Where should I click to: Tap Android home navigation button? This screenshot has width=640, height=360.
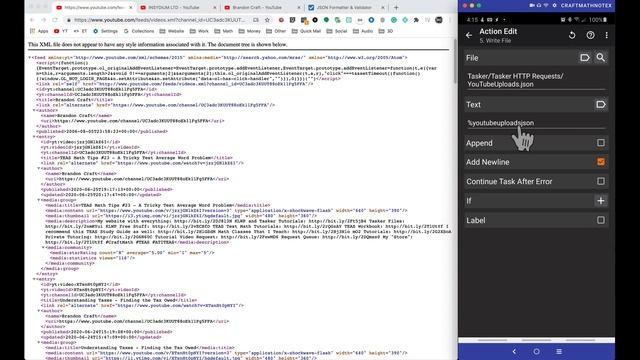[x=536, y=351]
